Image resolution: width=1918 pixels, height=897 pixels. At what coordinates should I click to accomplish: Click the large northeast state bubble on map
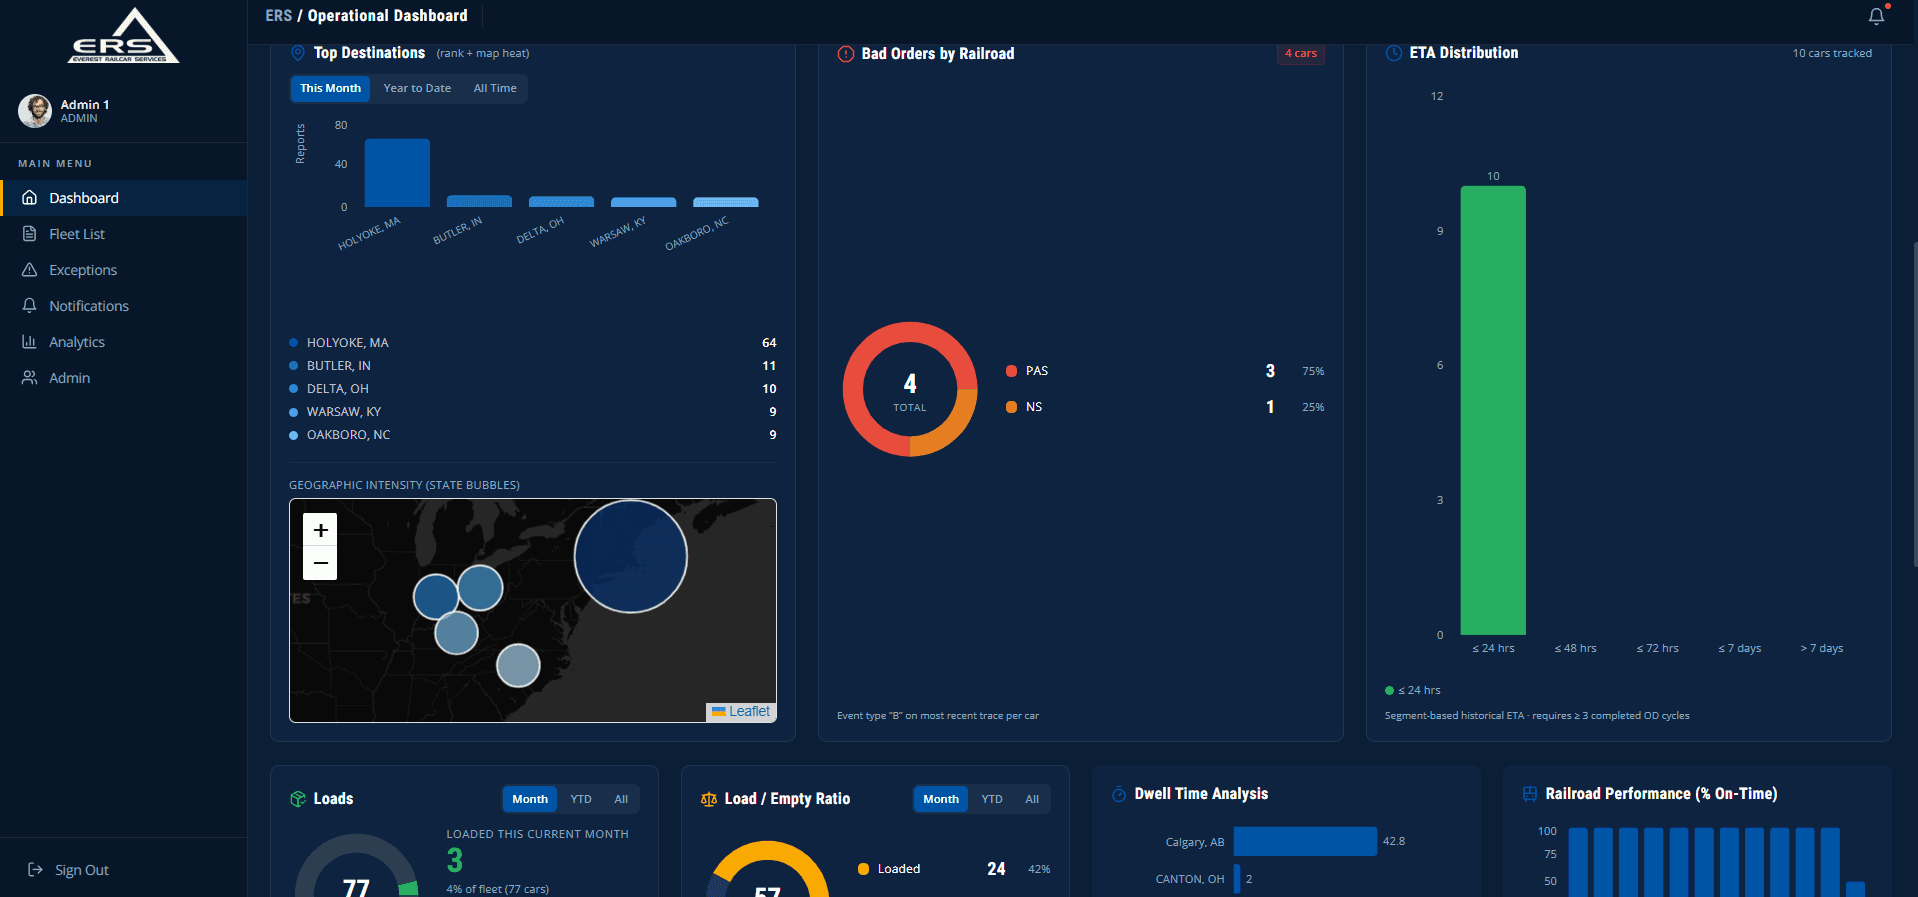pos(631,556)
